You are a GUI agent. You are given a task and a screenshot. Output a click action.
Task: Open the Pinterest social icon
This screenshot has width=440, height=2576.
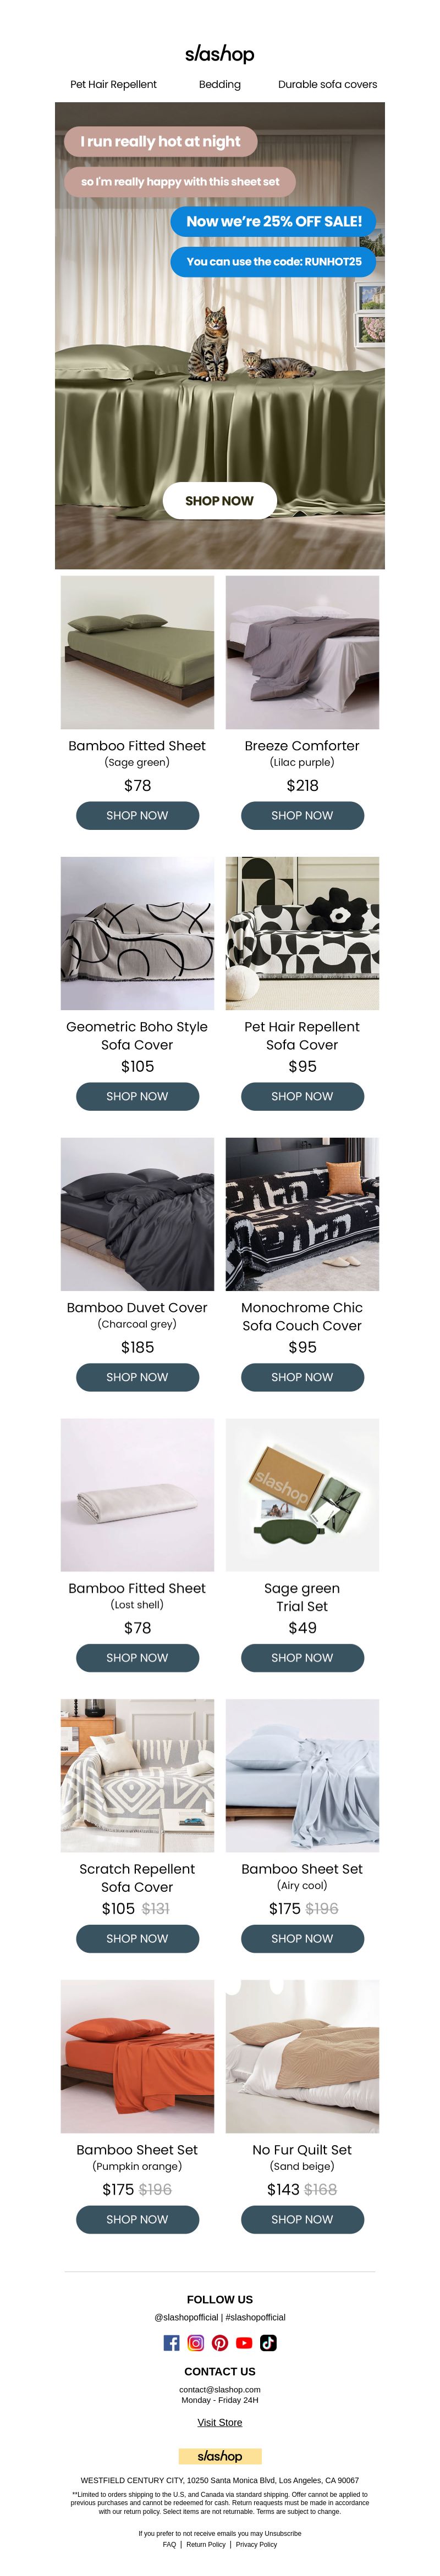coord(220,2342)
